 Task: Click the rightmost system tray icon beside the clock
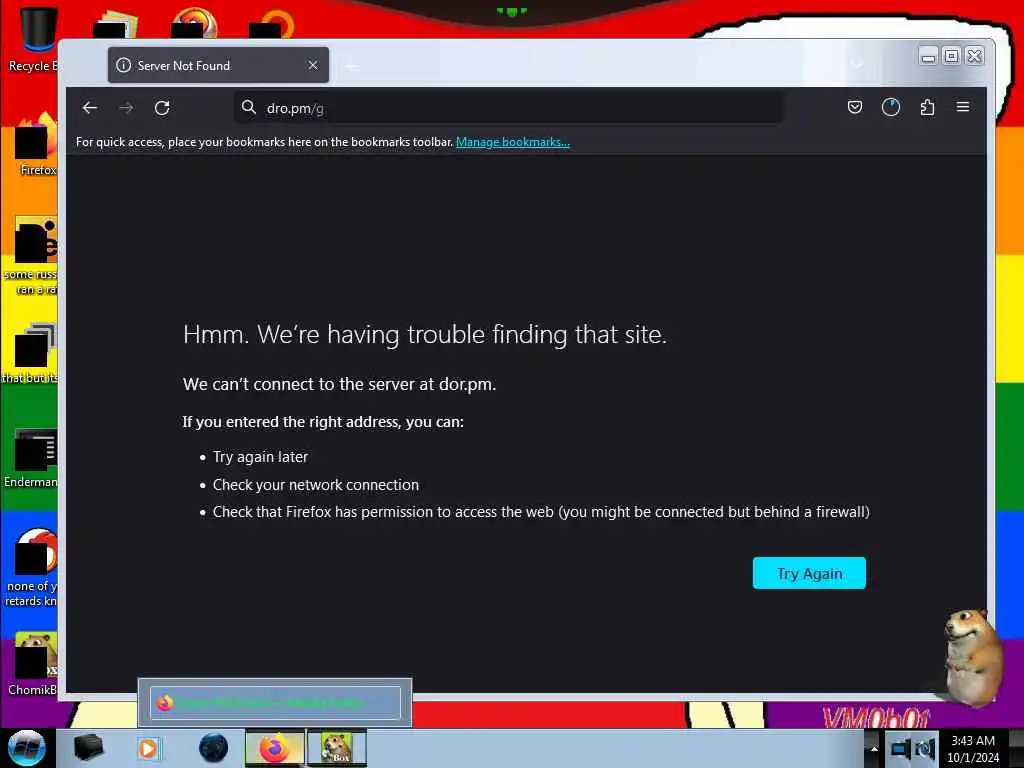pos(925,748)
